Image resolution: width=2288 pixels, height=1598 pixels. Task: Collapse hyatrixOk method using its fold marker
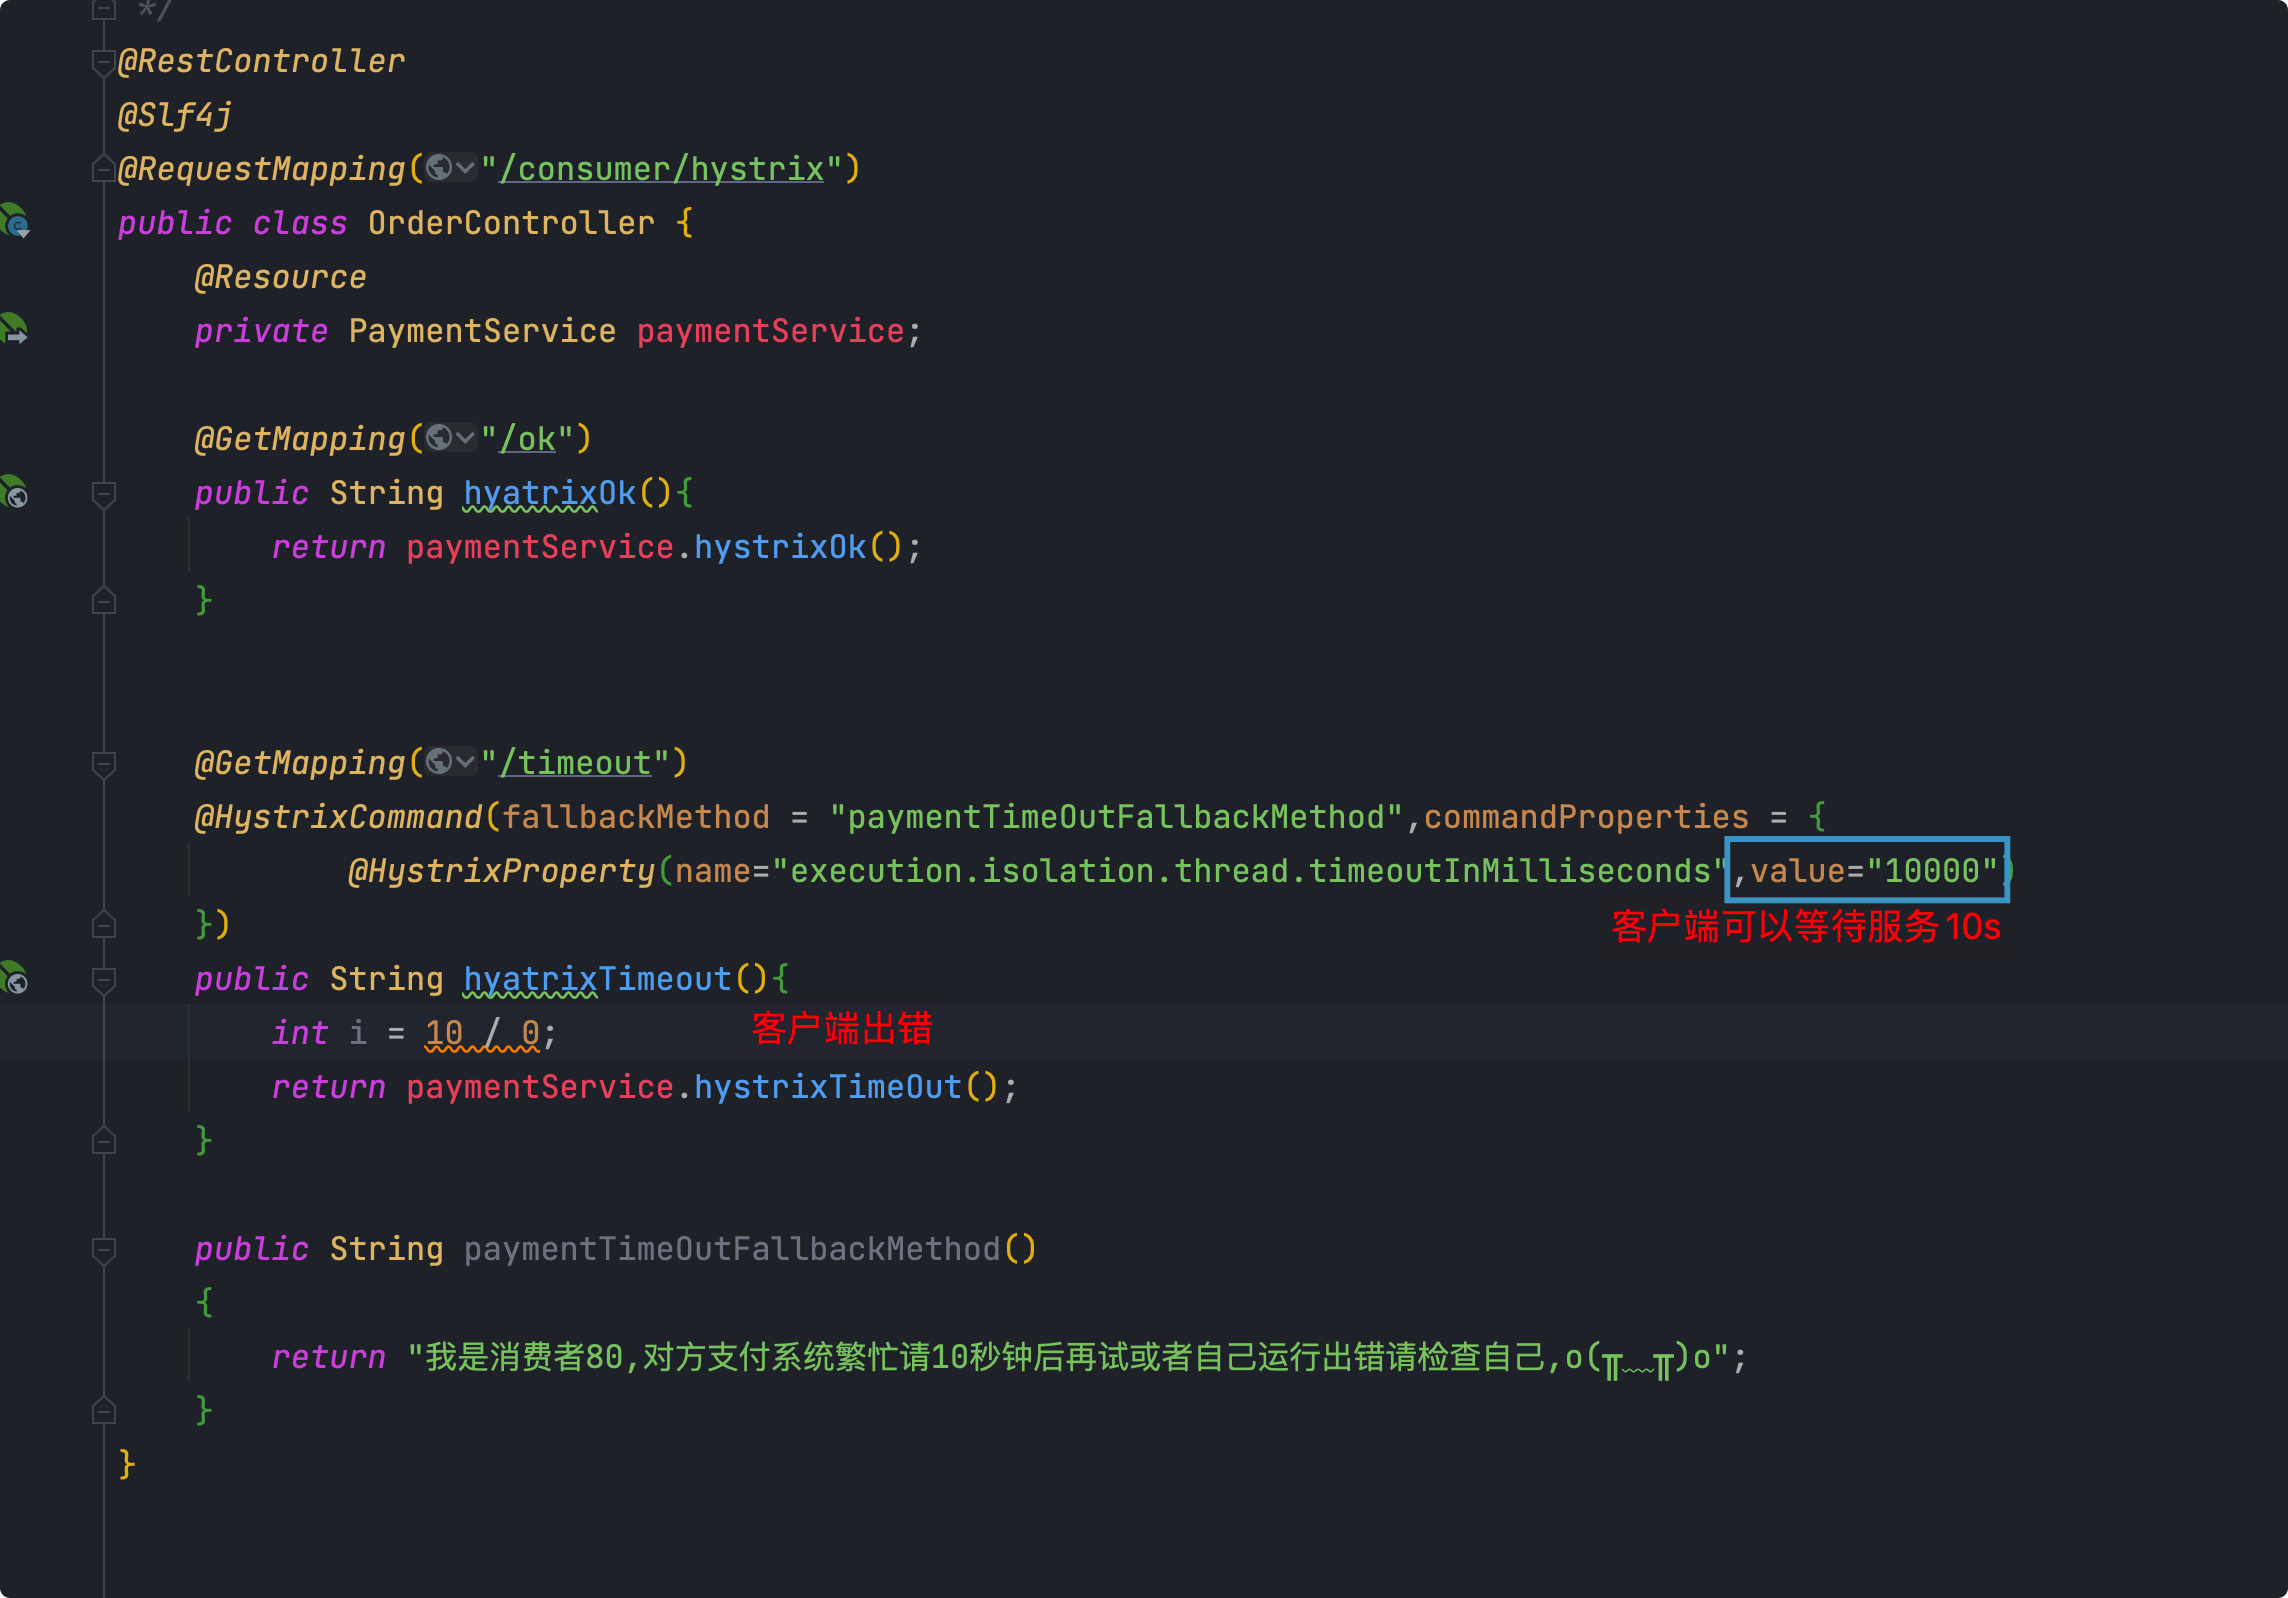103,493
